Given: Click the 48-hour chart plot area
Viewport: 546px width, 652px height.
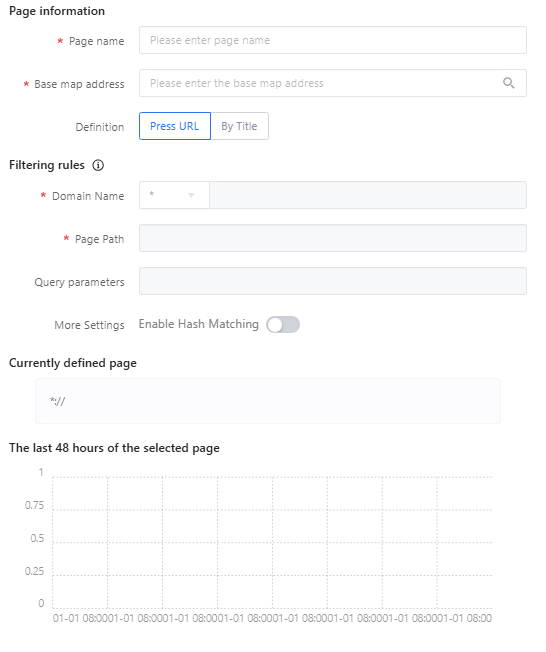Looking at the screenshot, I should click(x=272, y=542).
